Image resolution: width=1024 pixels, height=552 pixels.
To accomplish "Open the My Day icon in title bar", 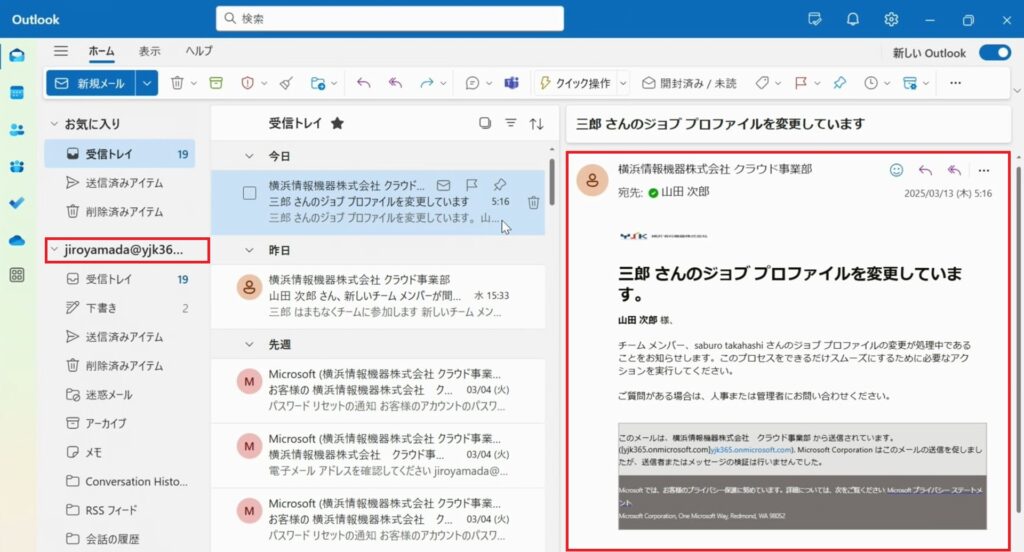I will (x=814, y=20).
